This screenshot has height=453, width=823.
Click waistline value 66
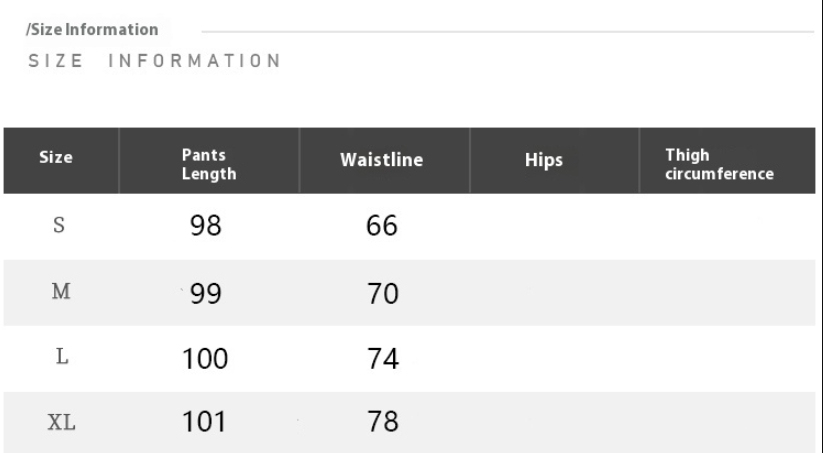(x=382, y=226)
